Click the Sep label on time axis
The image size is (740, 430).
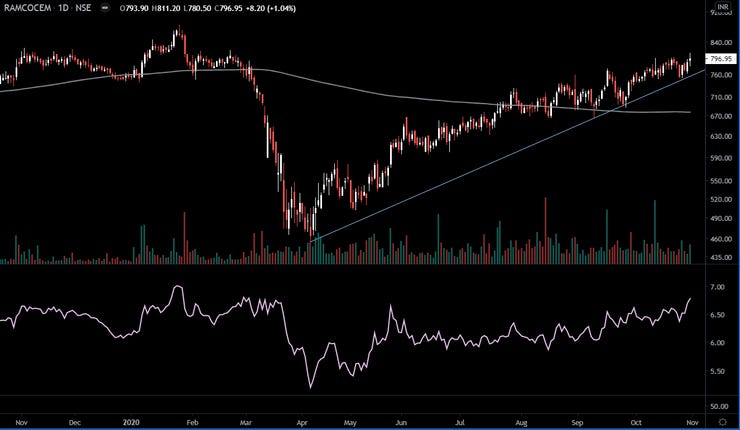click(x=577, y=422)
